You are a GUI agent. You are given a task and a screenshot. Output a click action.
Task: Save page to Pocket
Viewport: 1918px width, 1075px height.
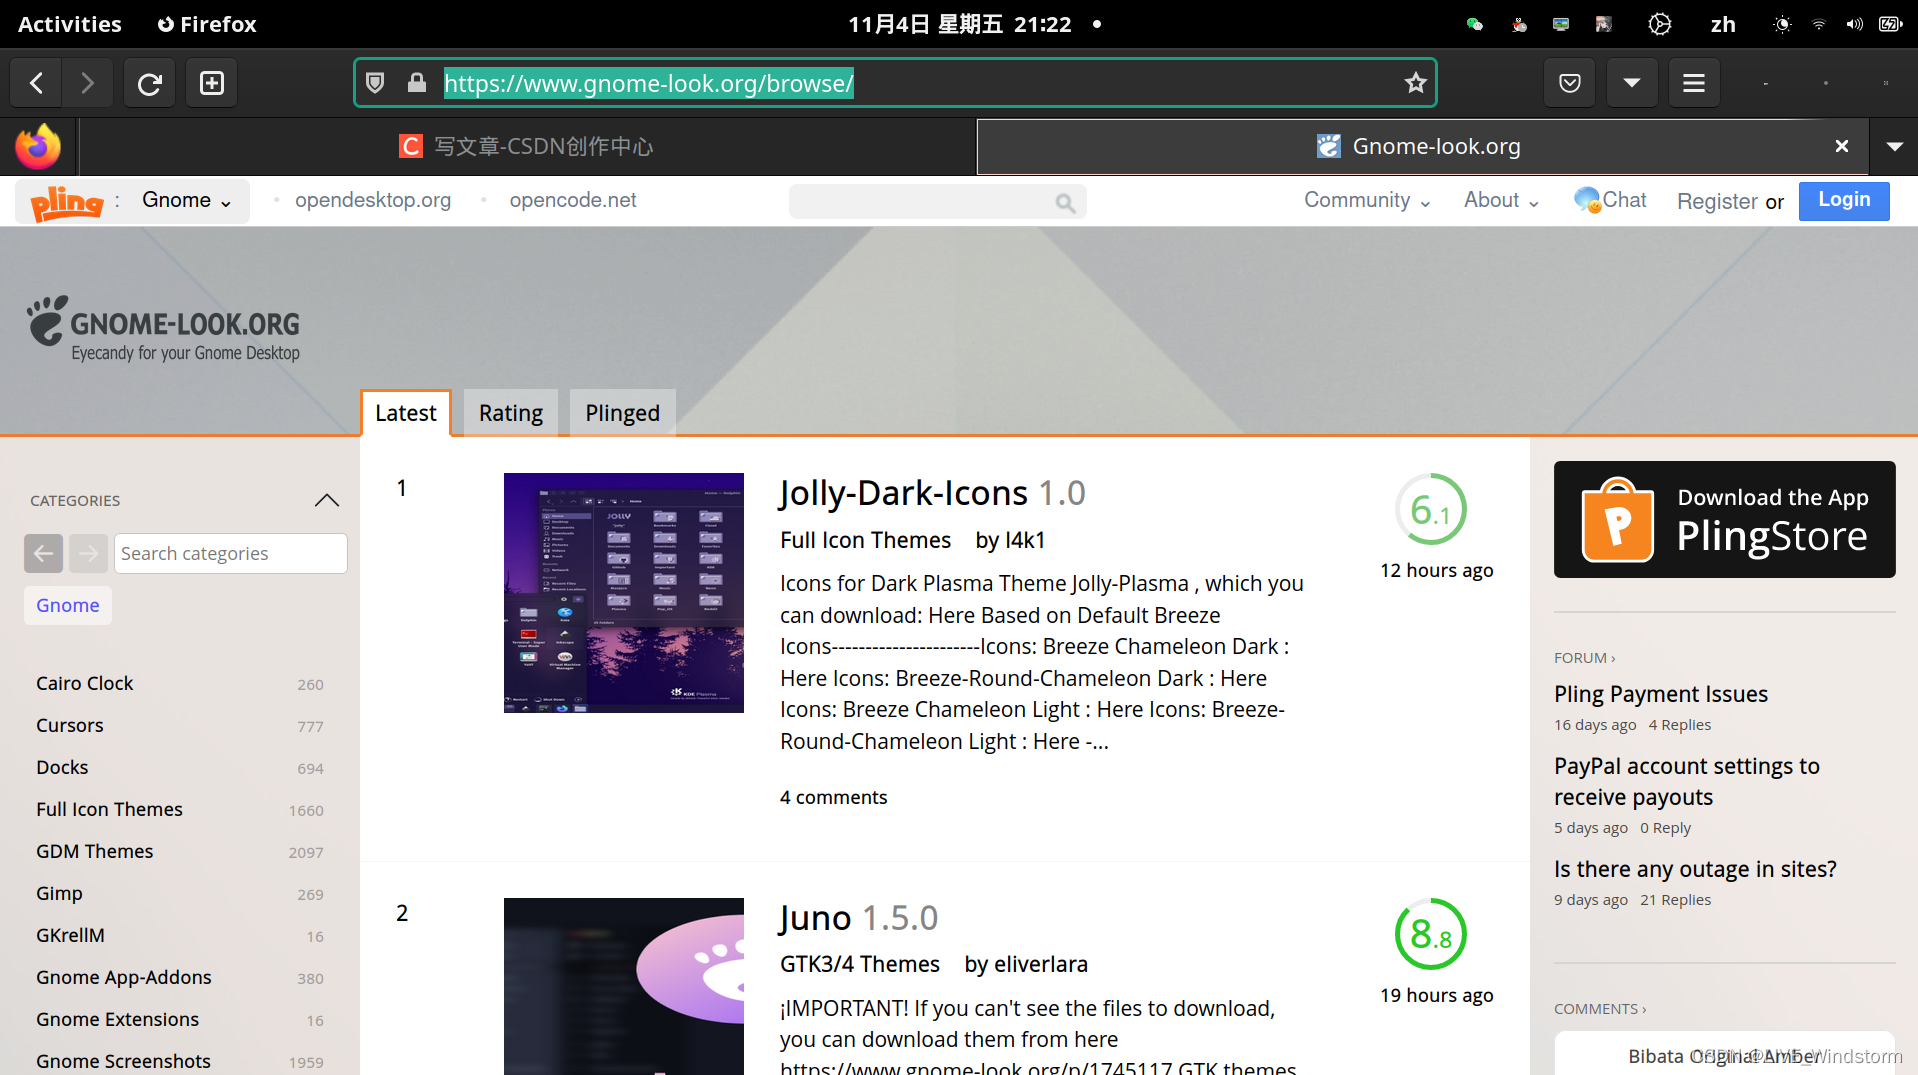pyautogui.click(x=1570, y=83)
